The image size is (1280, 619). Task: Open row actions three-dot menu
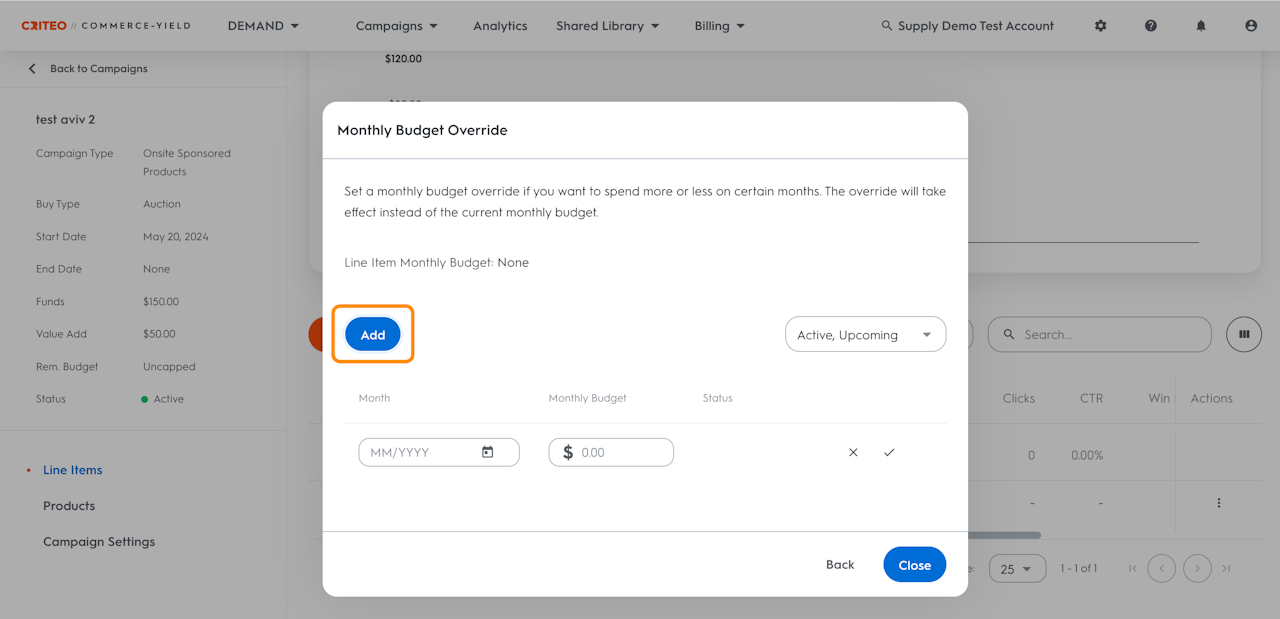tap(1218, 503)
